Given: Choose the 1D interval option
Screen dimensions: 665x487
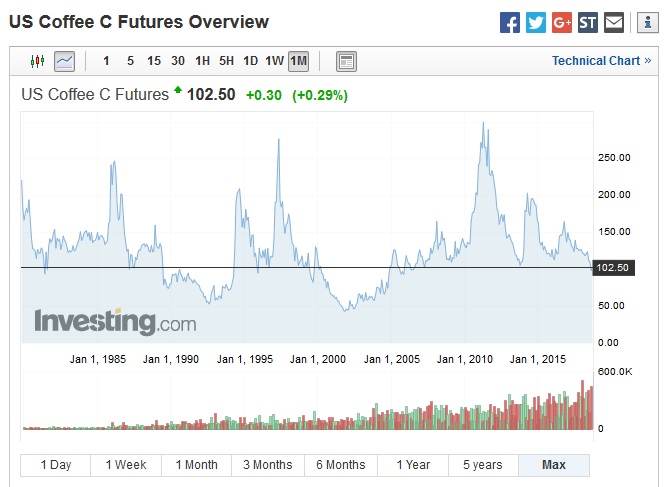Looking at the screenshot, I should point(250,61).
